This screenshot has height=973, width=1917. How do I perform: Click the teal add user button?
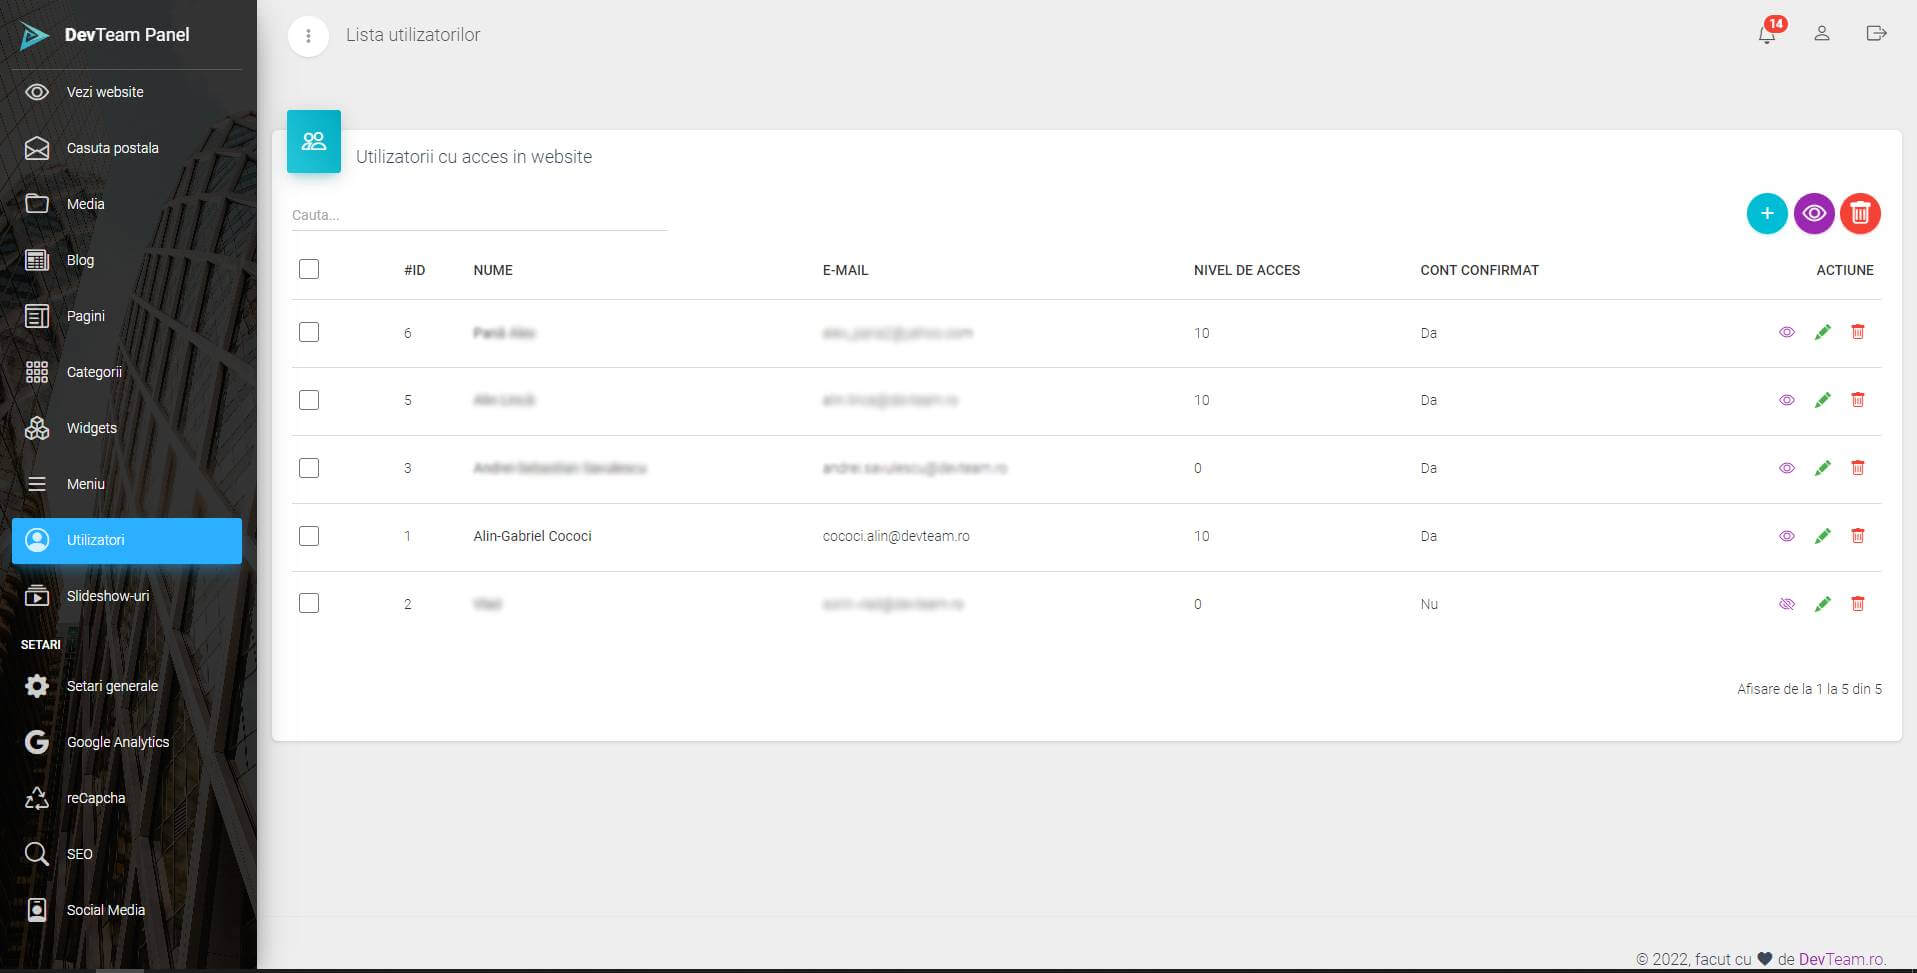(x=1766, y=213)
